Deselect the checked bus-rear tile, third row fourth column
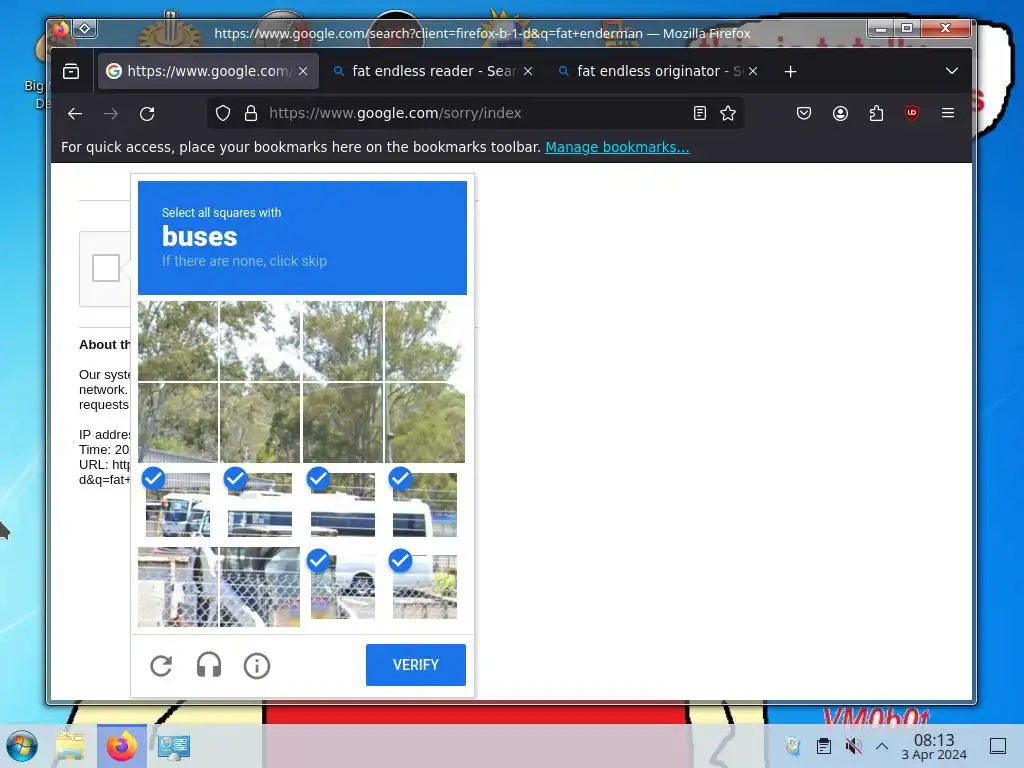The width and height of the screenshot is (1024, 768). tap(425, 505)
